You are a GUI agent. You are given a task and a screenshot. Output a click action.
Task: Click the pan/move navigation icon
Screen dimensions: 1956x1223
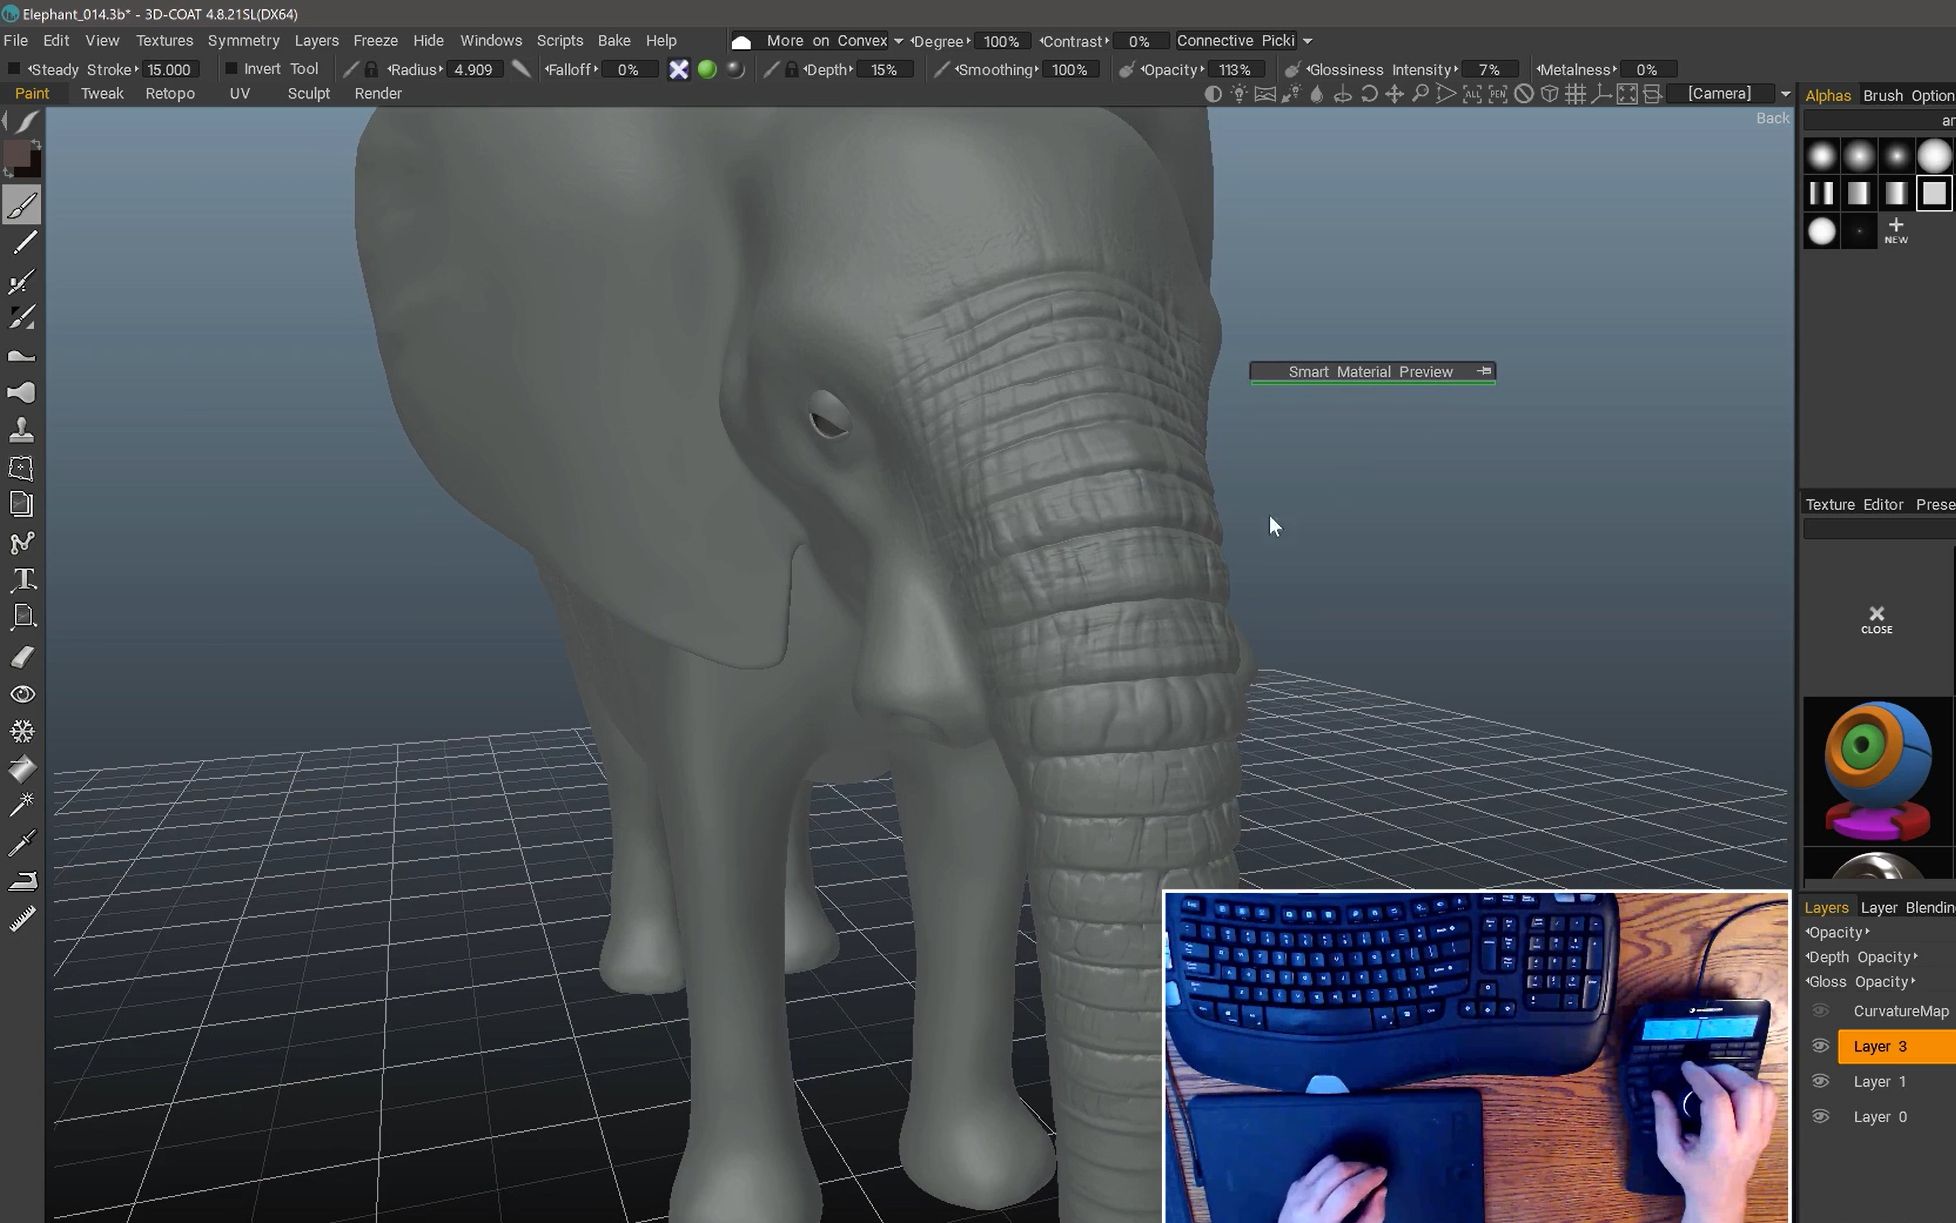[x=1394, y=93]
